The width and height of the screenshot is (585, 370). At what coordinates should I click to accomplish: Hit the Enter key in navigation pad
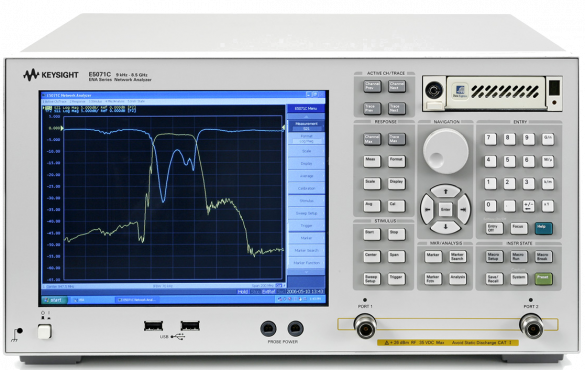[445, 210]
